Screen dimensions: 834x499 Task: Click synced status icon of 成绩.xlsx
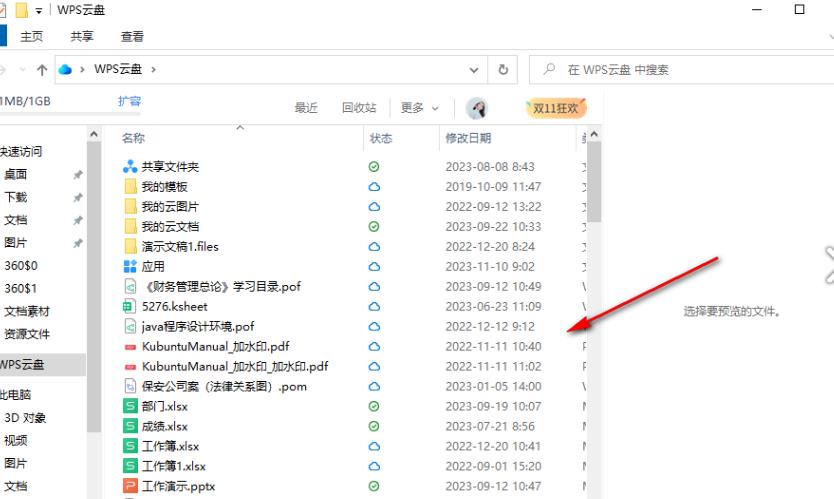374,426
